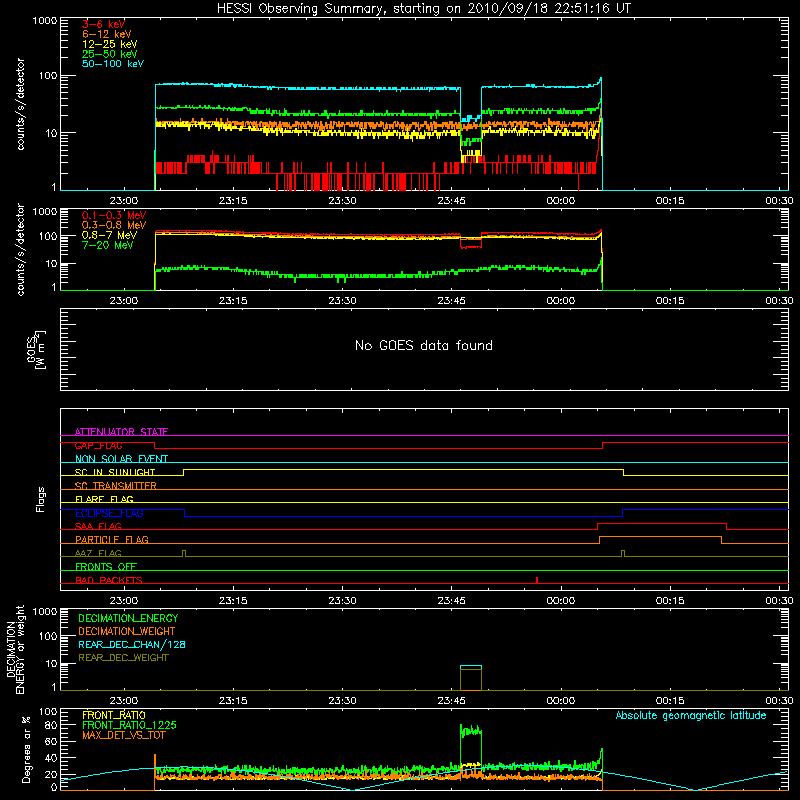Click the GAP_FLAG label
The height and width of the screenshot is (800, 800).
pos(98,445)
